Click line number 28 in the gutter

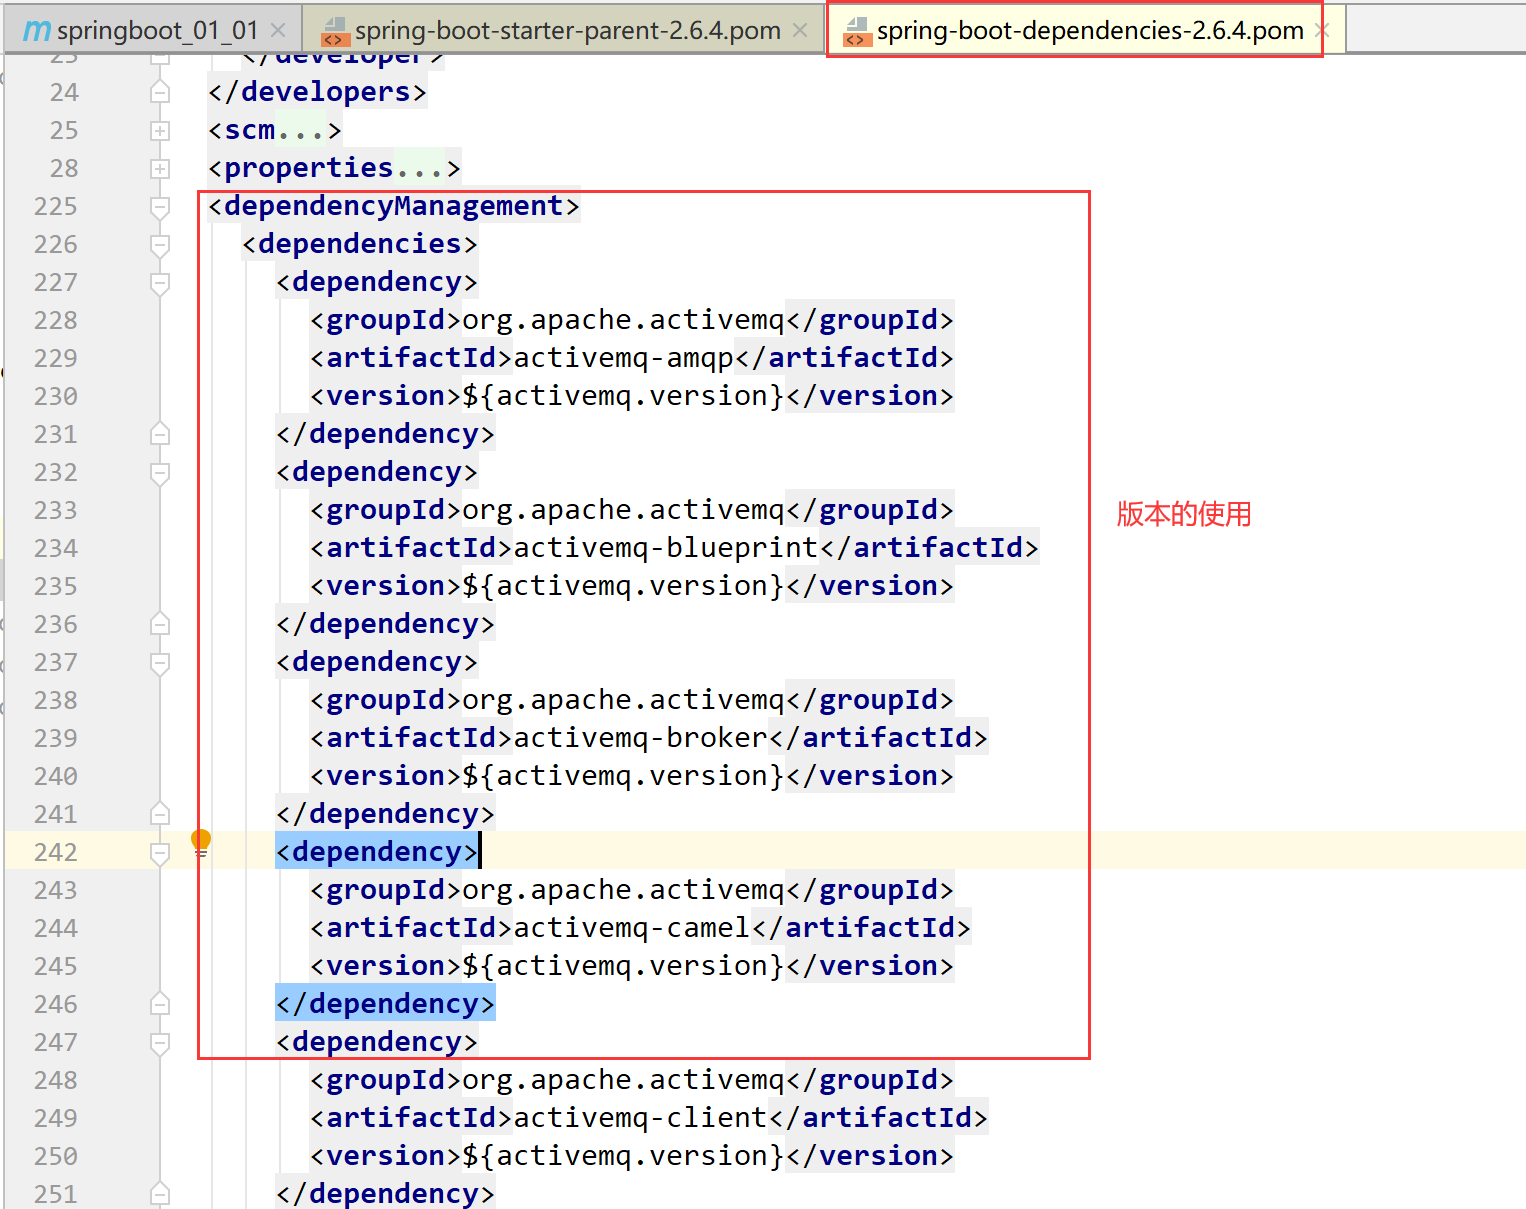click(x=64, y=168)
